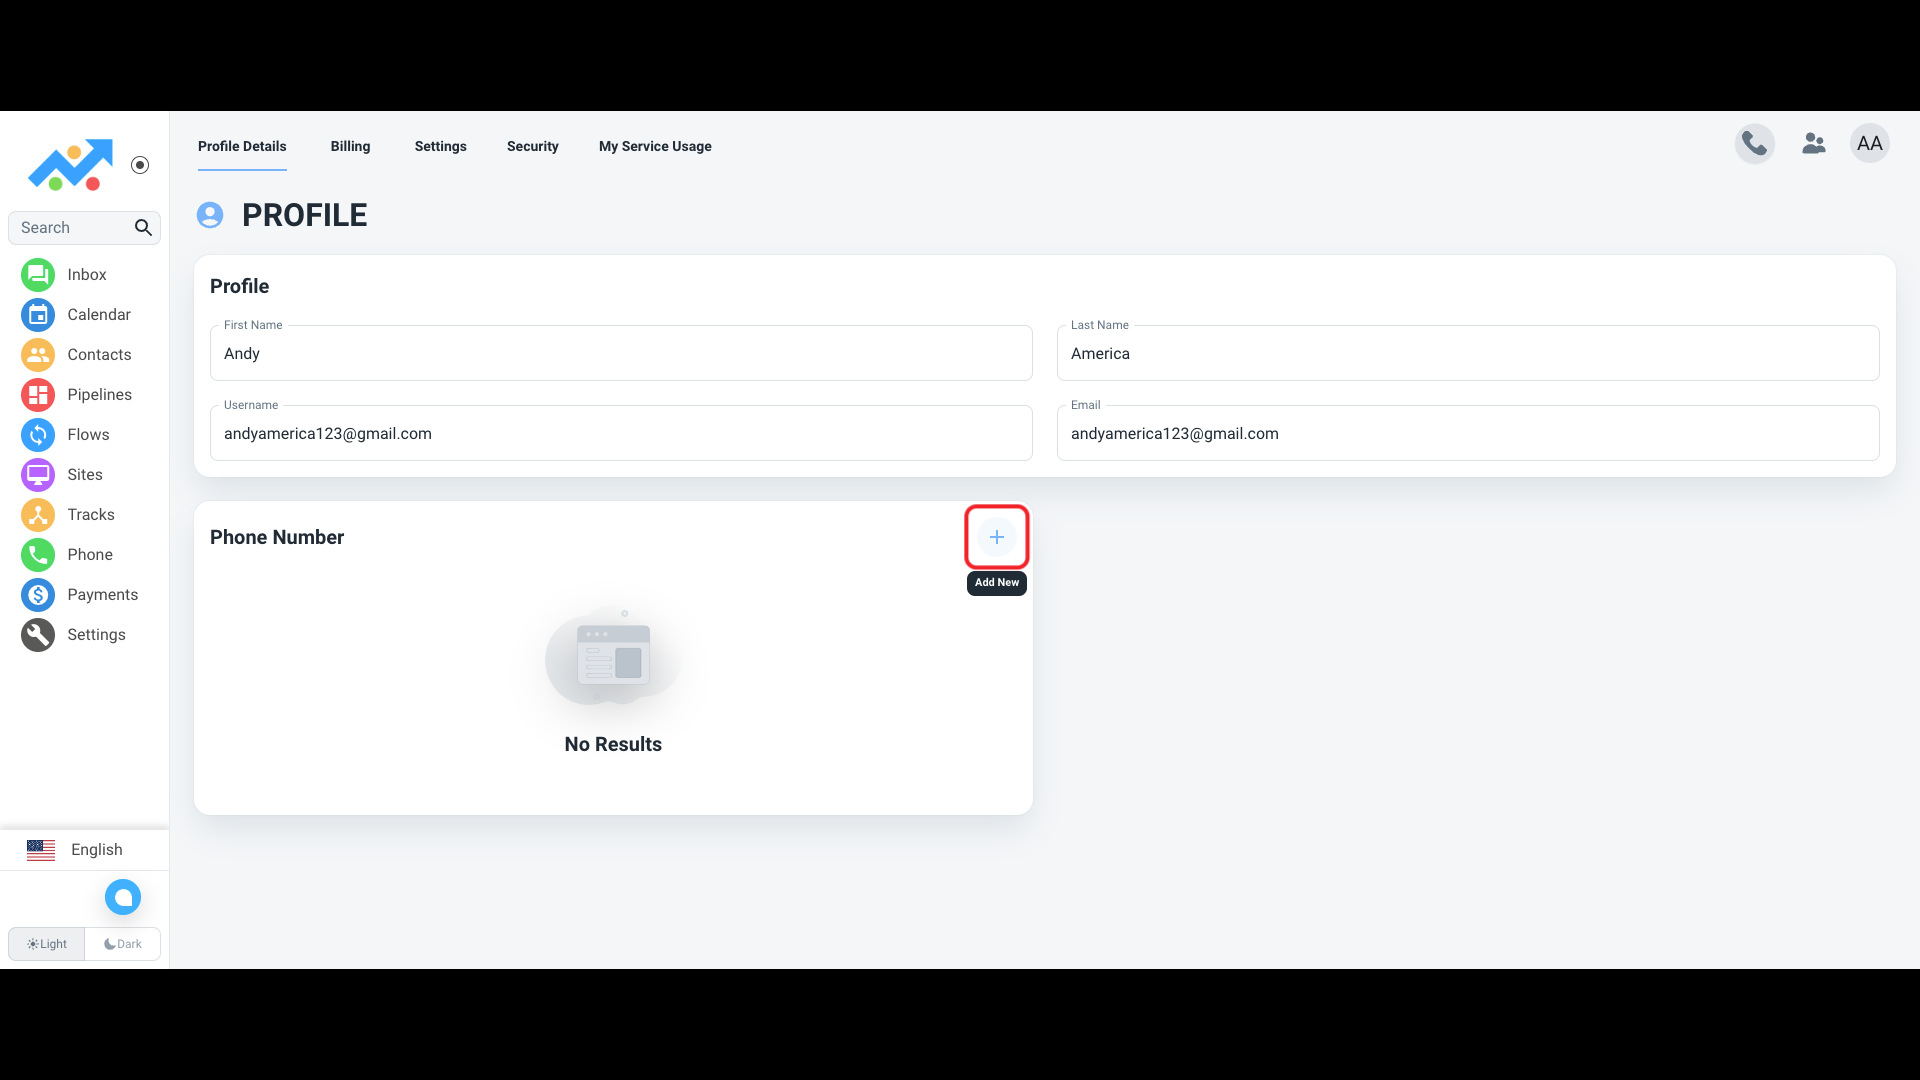
Task: Open the AA account avatar menu
Action: click(x=1869, y=144)
